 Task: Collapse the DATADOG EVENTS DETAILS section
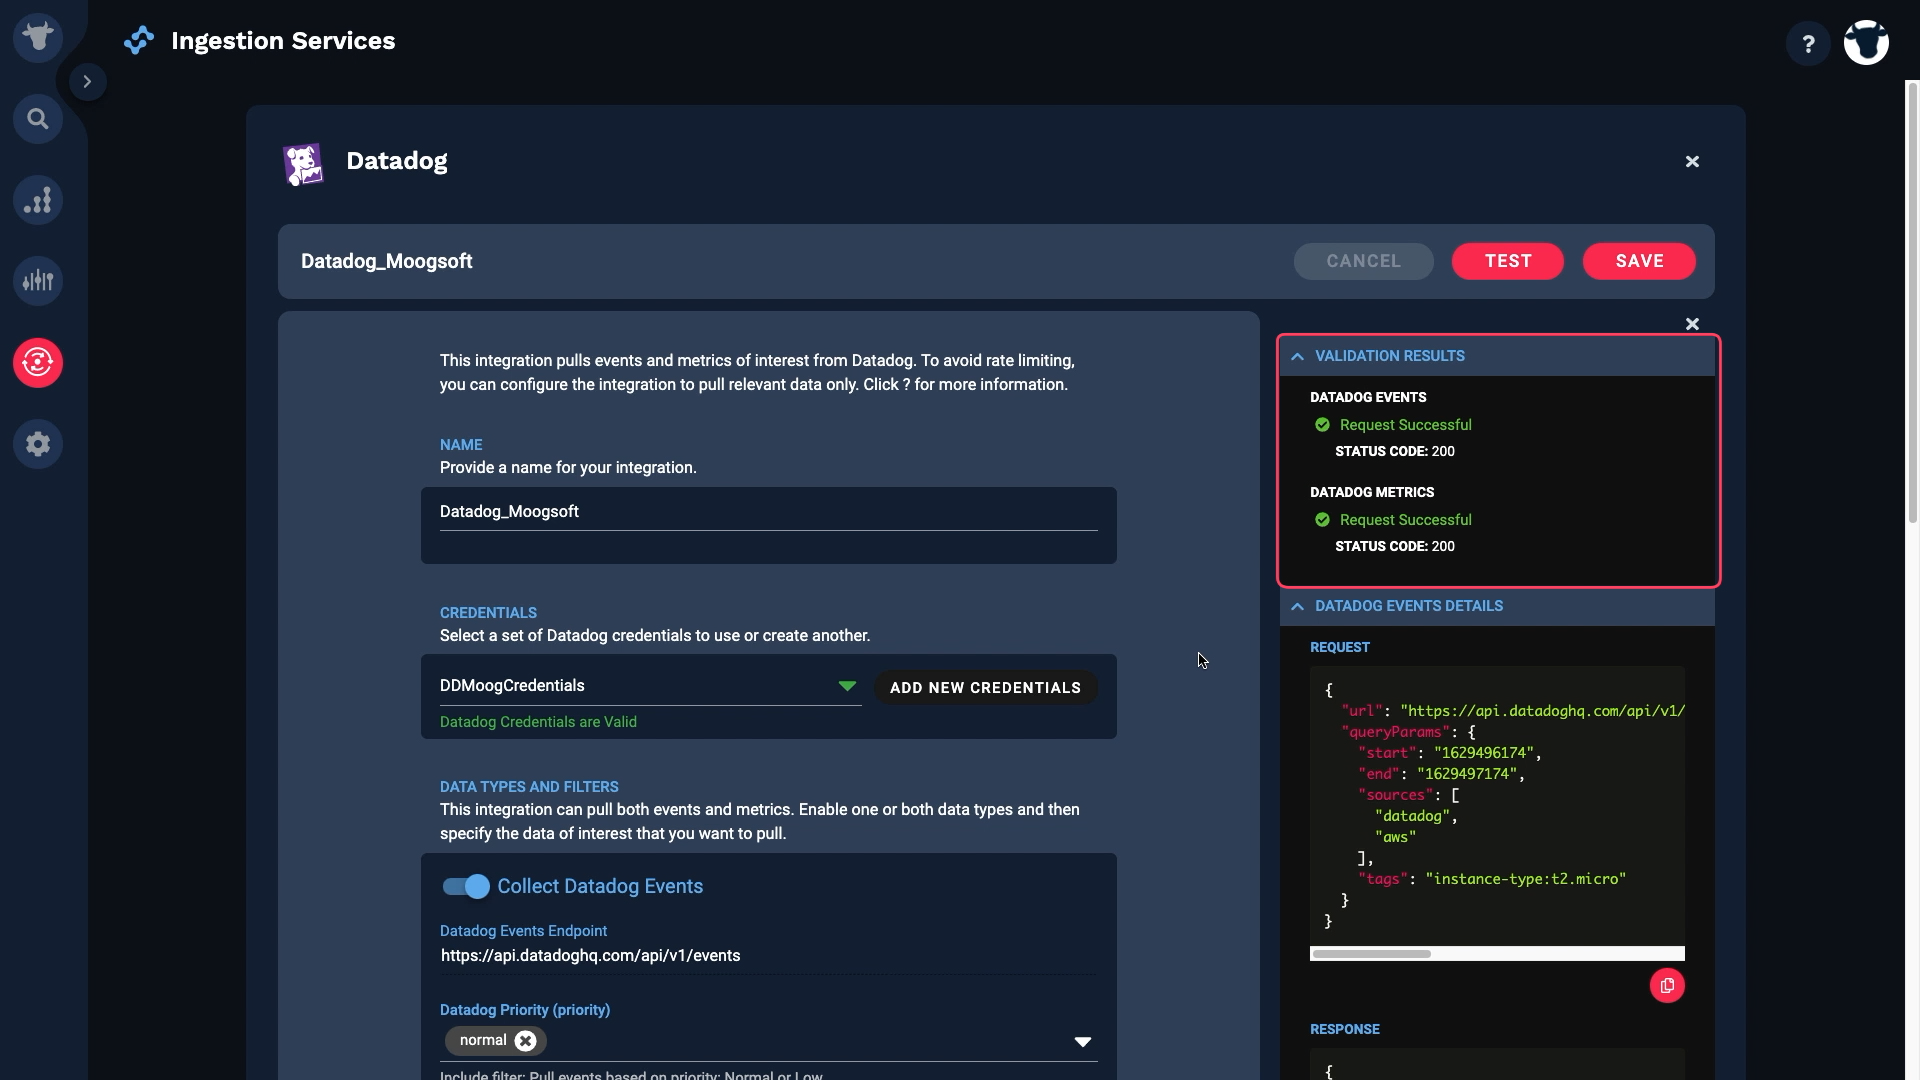coord(1297,606)
